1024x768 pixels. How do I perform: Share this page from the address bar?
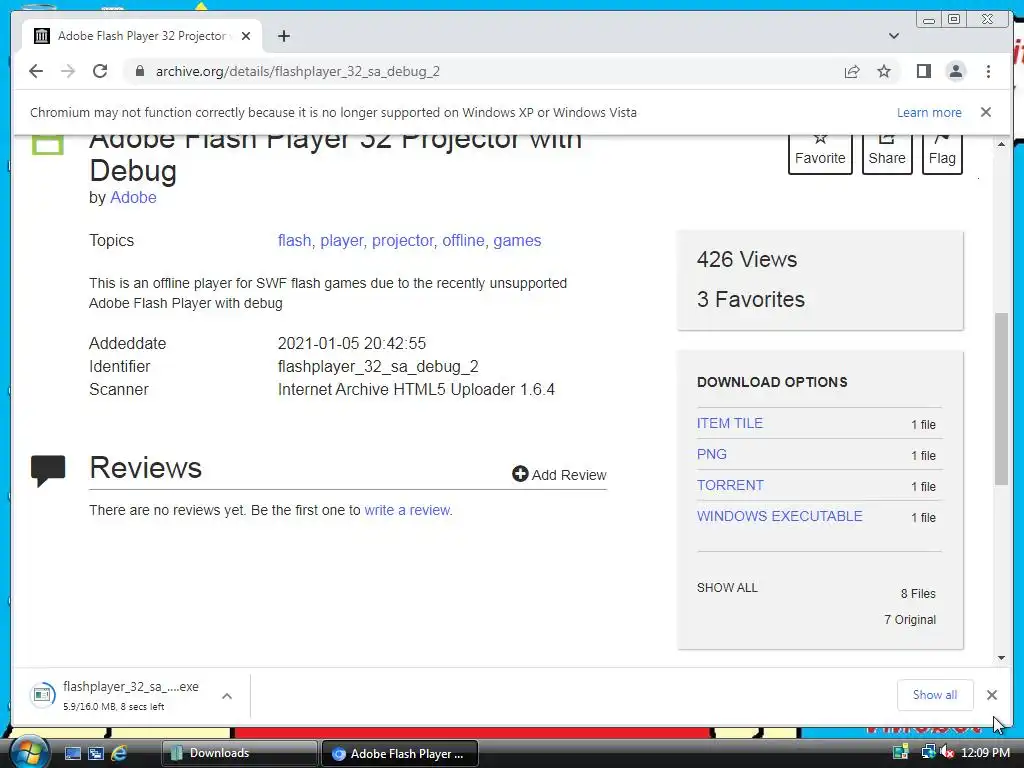pyautogui.click(x=852, y=72)
